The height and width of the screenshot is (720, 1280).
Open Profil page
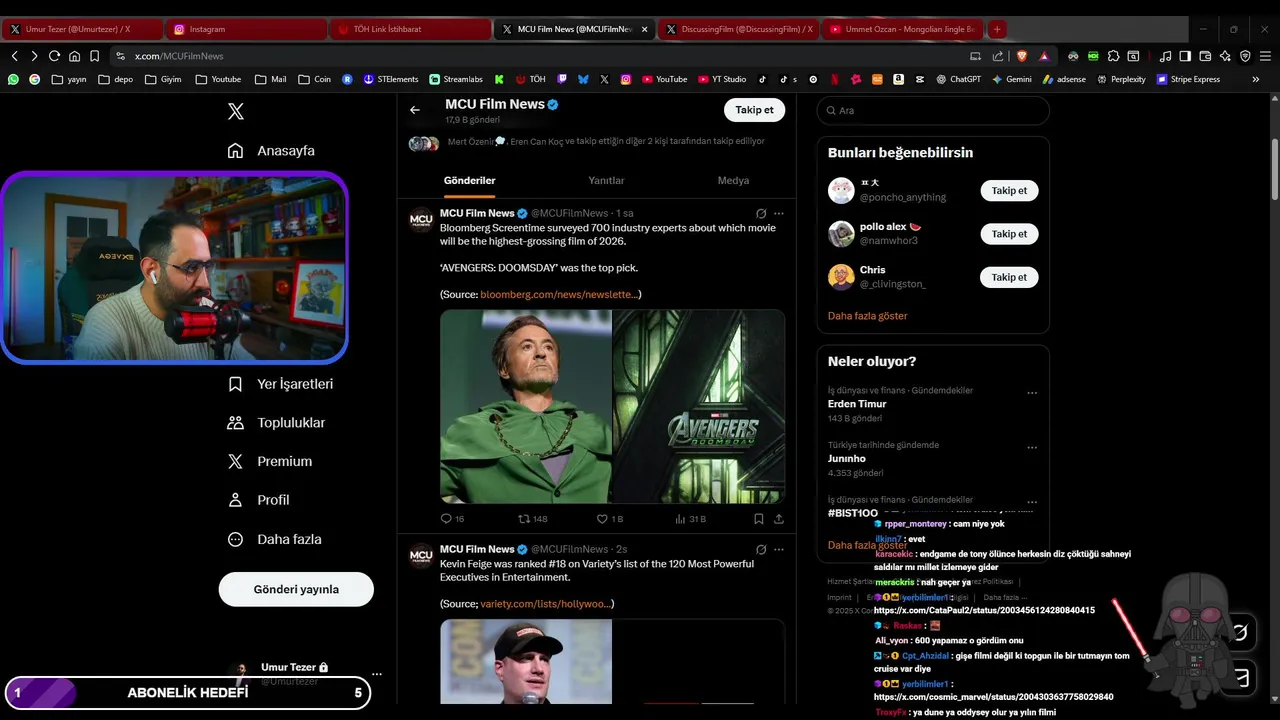click(258, 500)
